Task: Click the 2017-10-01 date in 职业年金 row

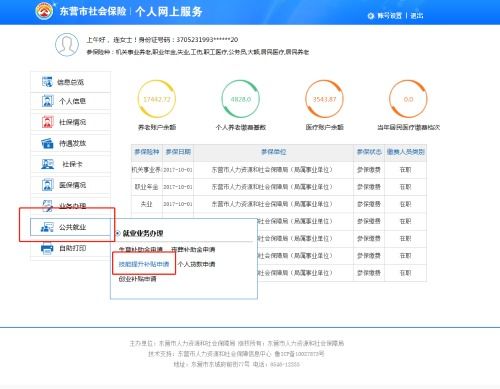Action: 178,187
